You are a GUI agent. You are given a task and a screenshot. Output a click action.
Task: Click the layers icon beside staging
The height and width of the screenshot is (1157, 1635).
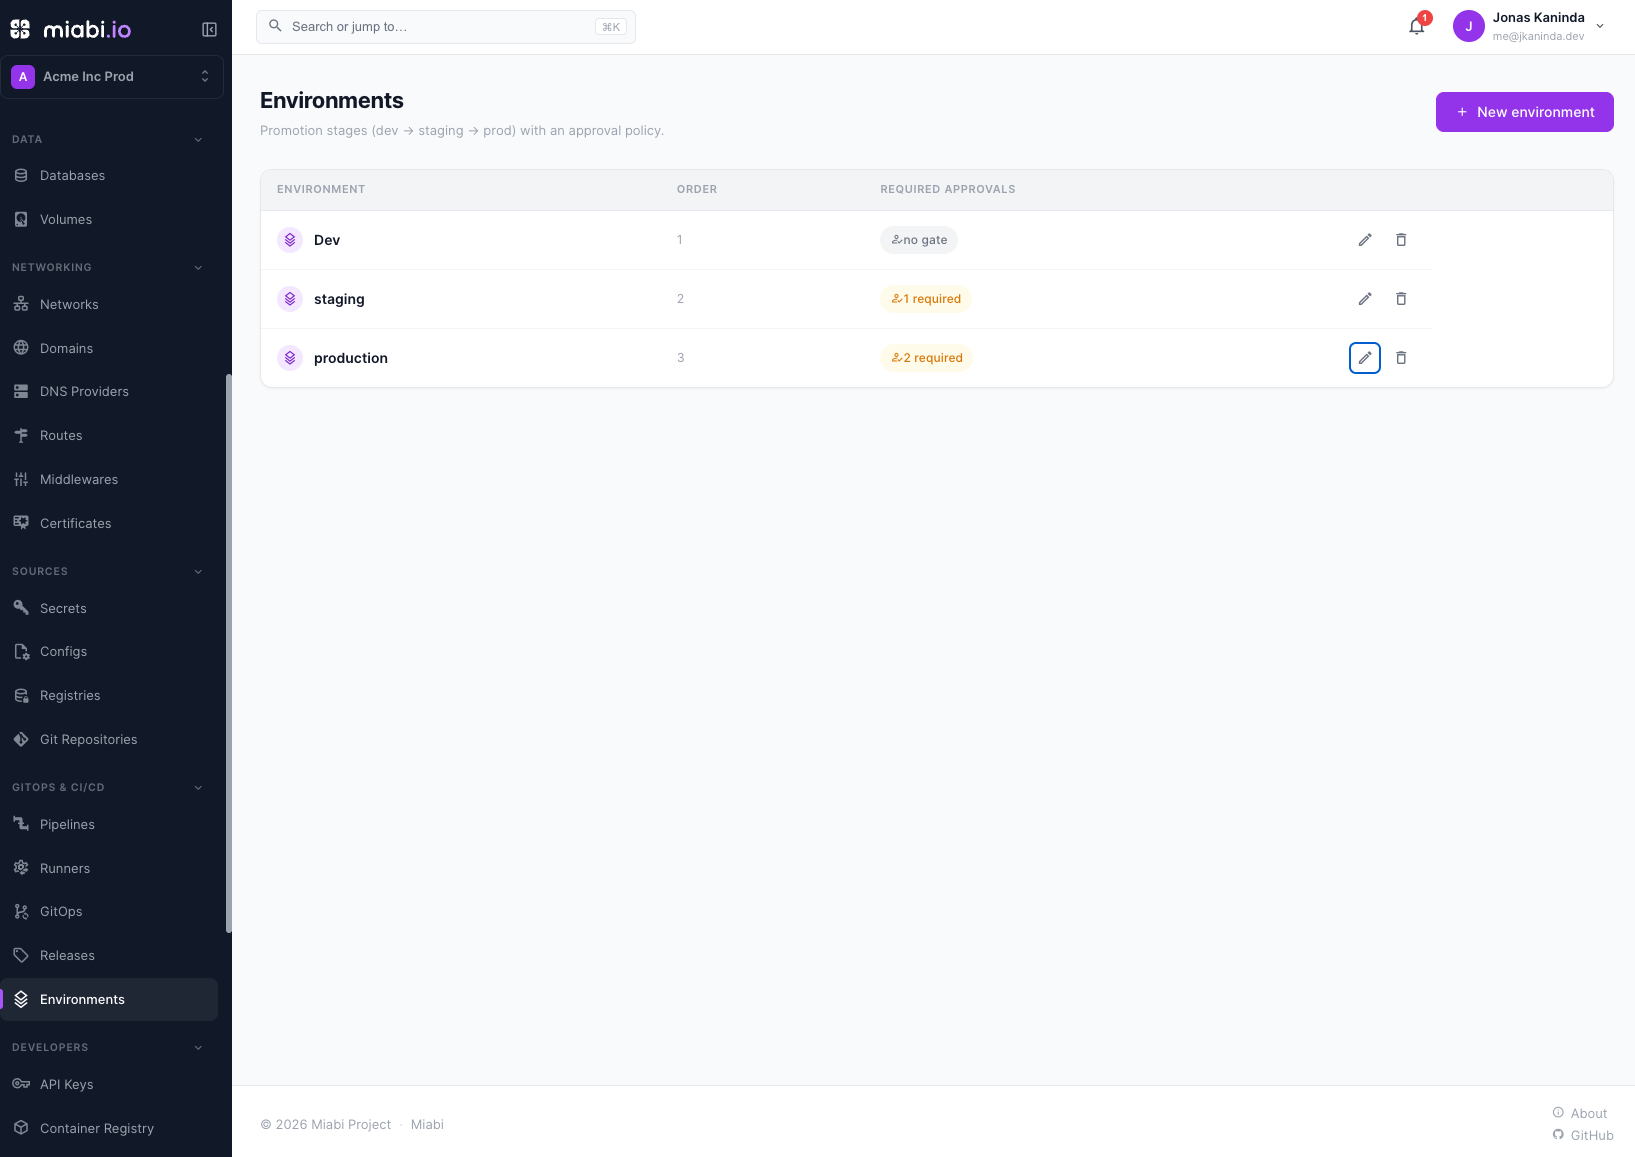point(290,299)
